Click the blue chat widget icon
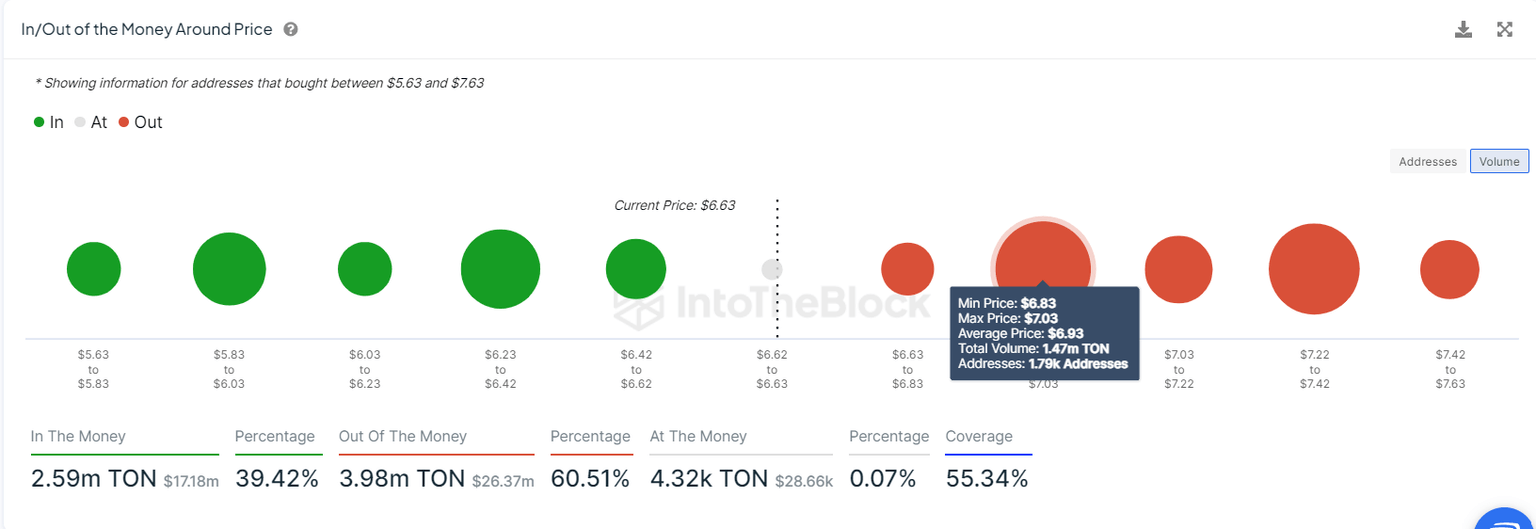The image size is (1536, 529). click(1506, 520)
